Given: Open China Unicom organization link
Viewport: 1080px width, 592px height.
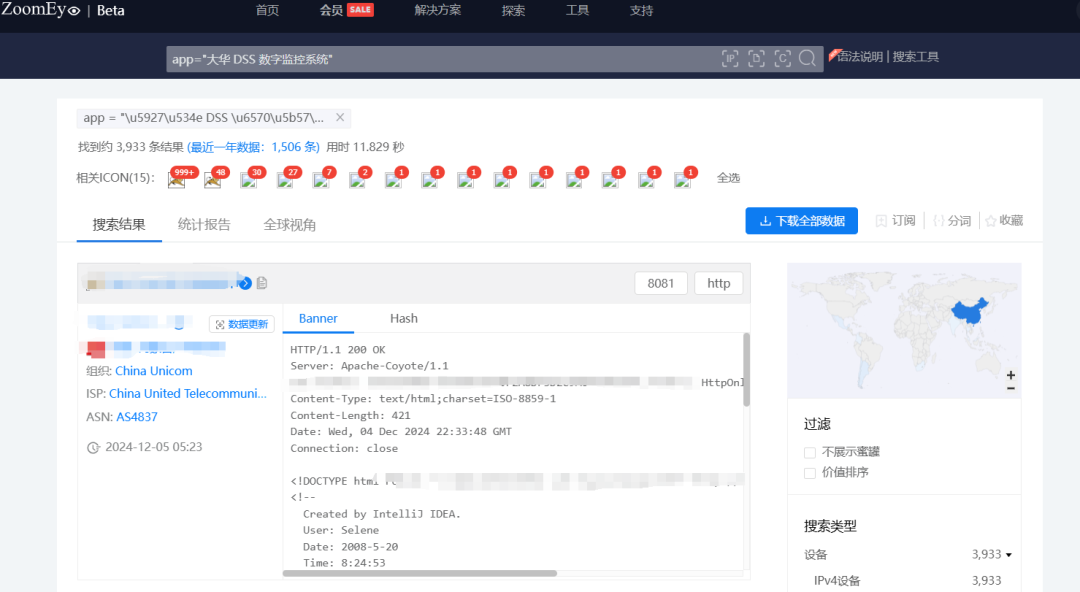Looking at the screenshot, I should point(154,371).
